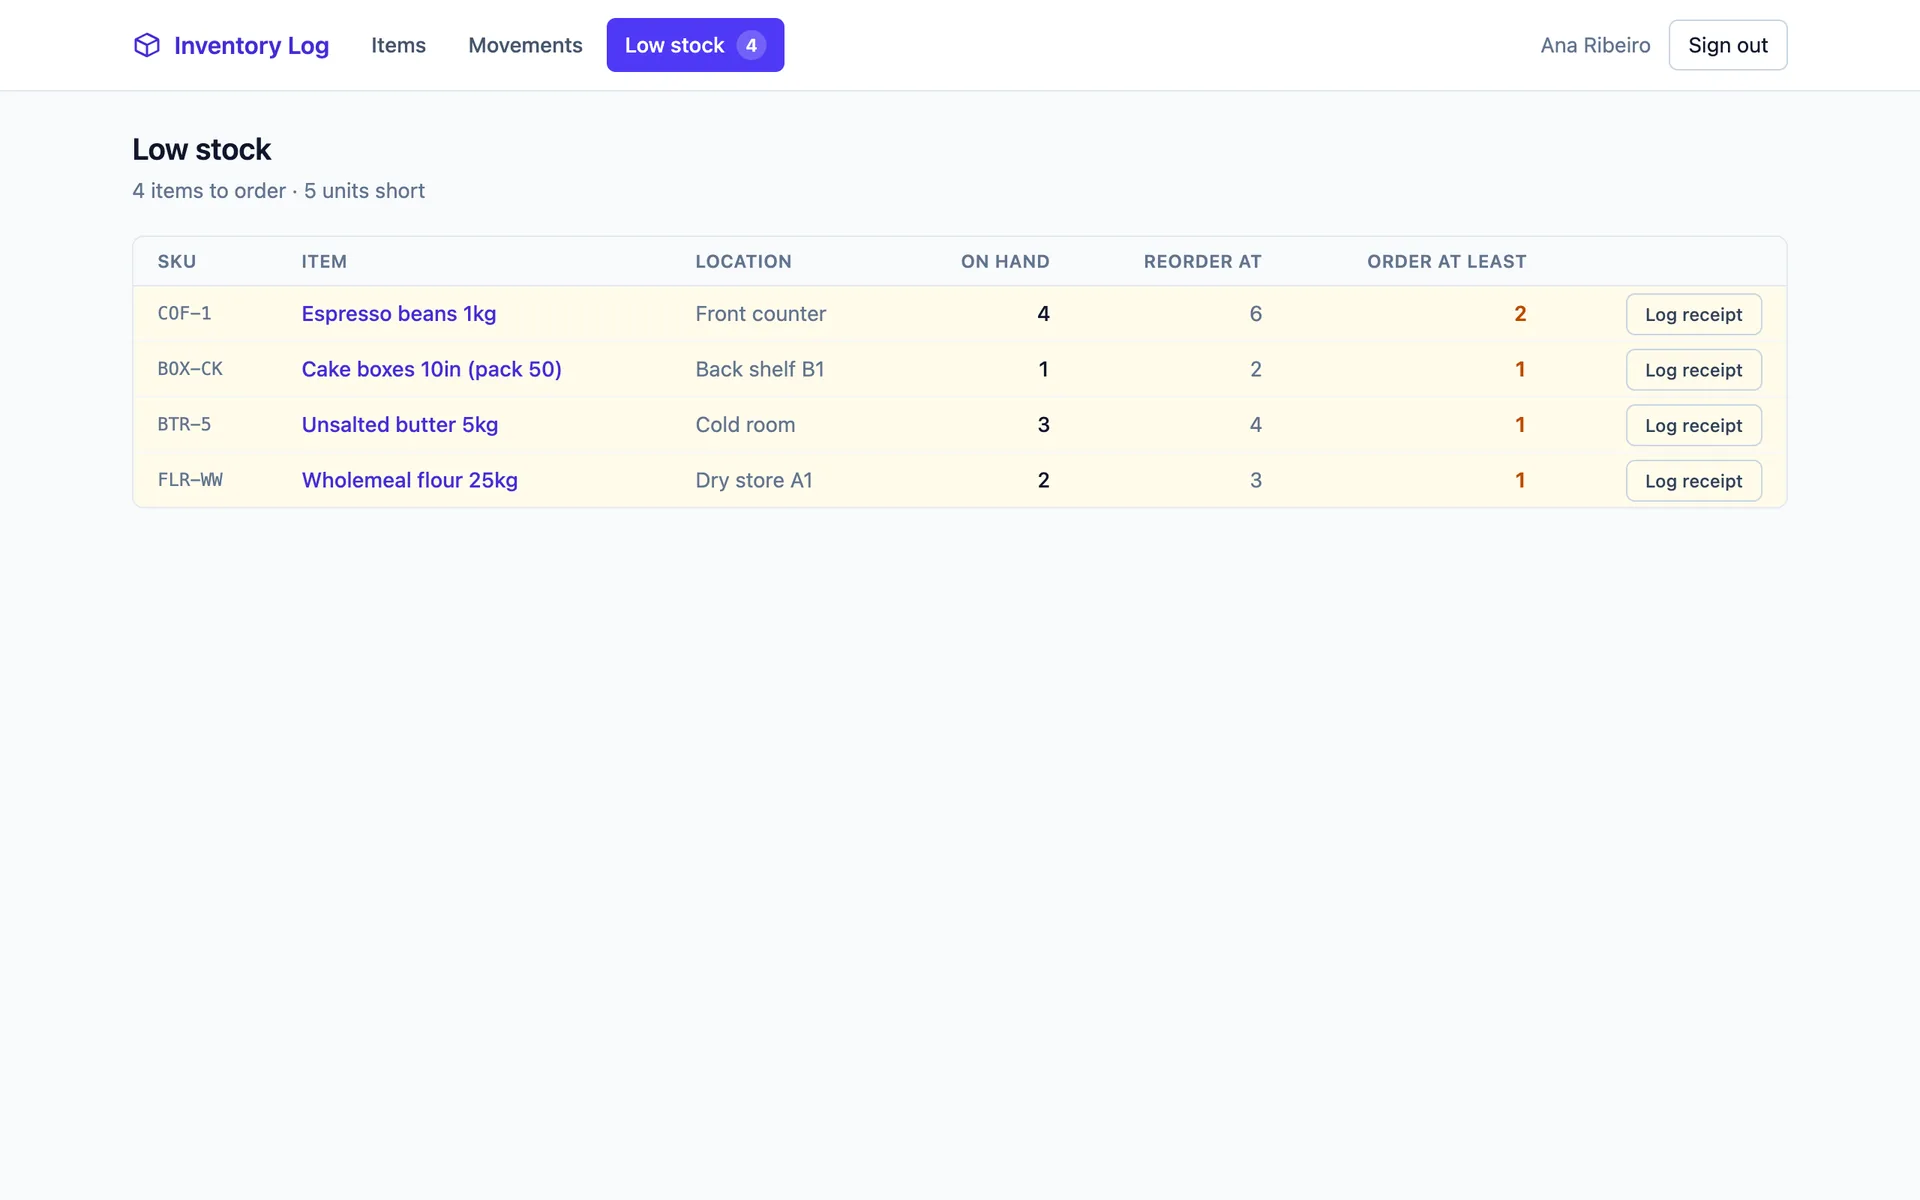1920x1200 pixels.
Task: Click the Back shelf B1 location cell
Action: tap(759, 369)
